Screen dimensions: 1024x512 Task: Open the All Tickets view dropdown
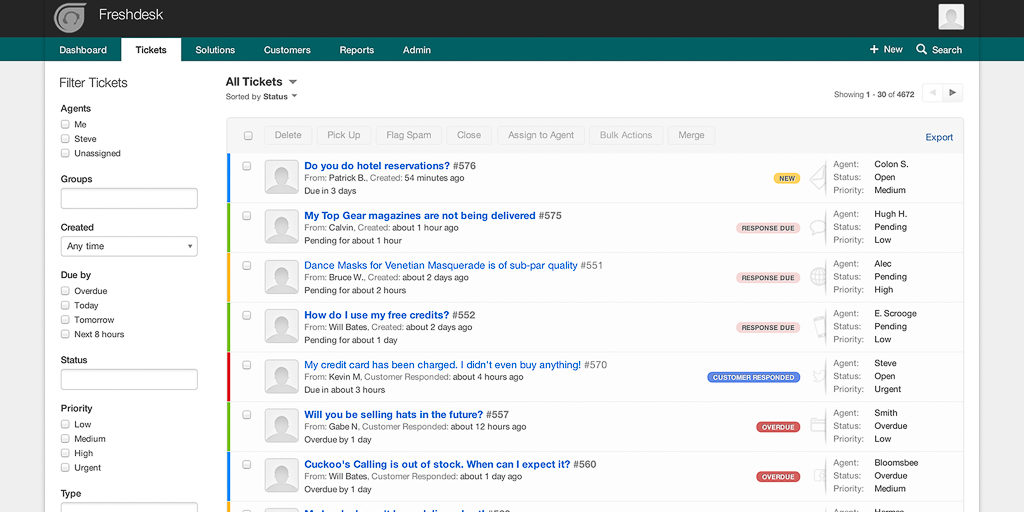261,82
